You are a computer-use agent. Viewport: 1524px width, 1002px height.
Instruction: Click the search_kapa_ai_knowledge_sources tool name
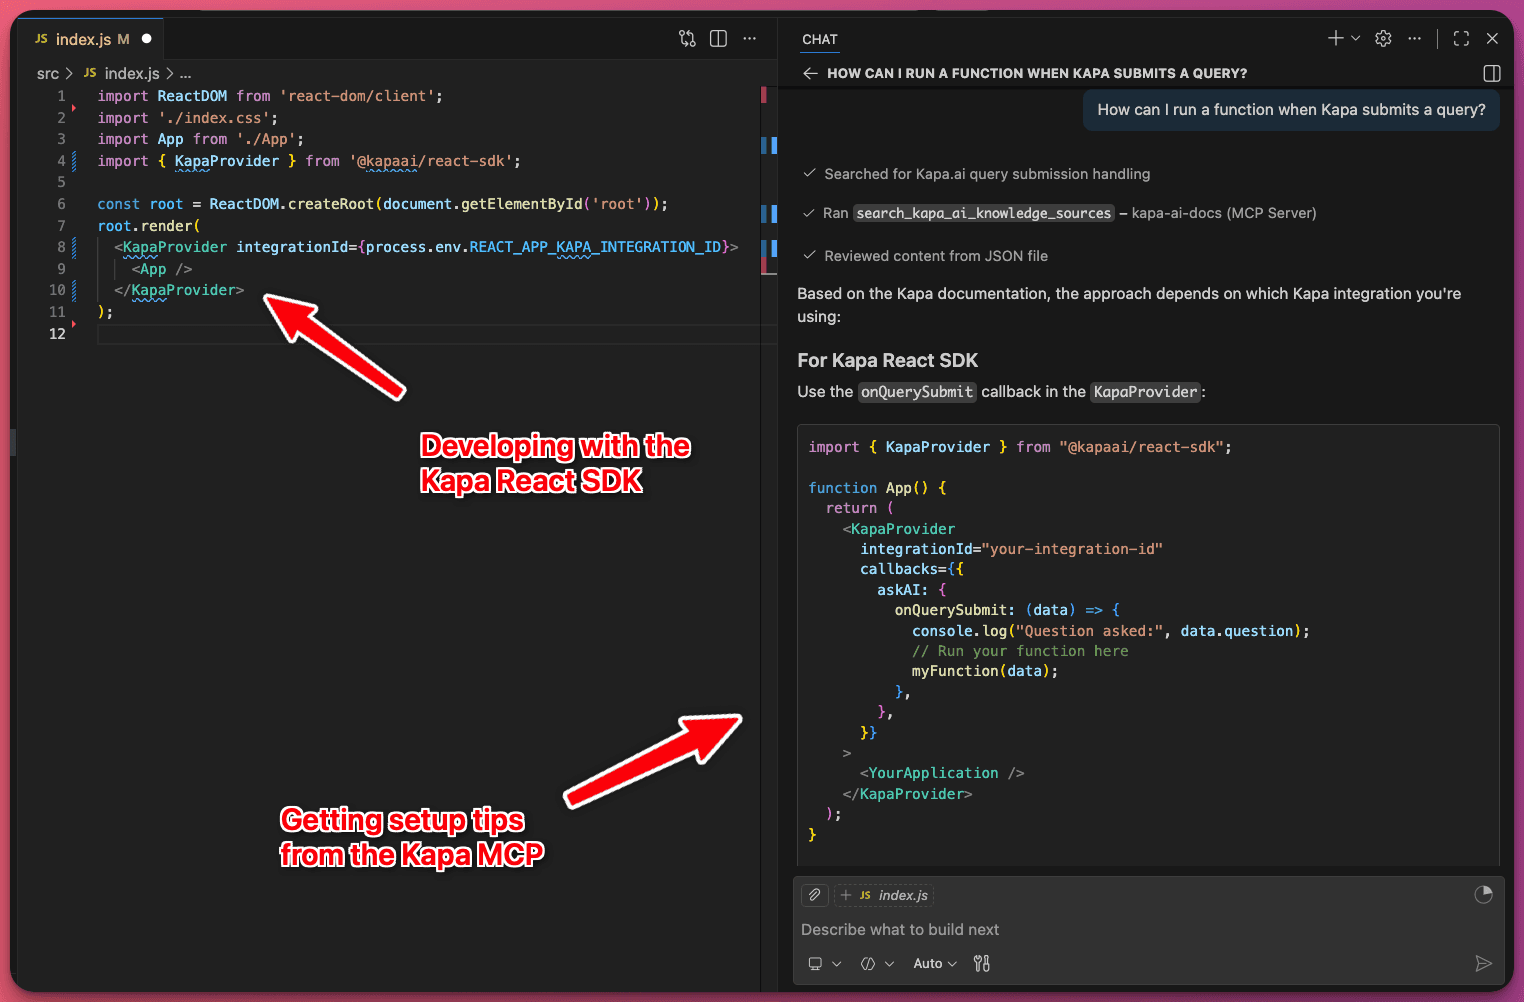tap(984, 213)
